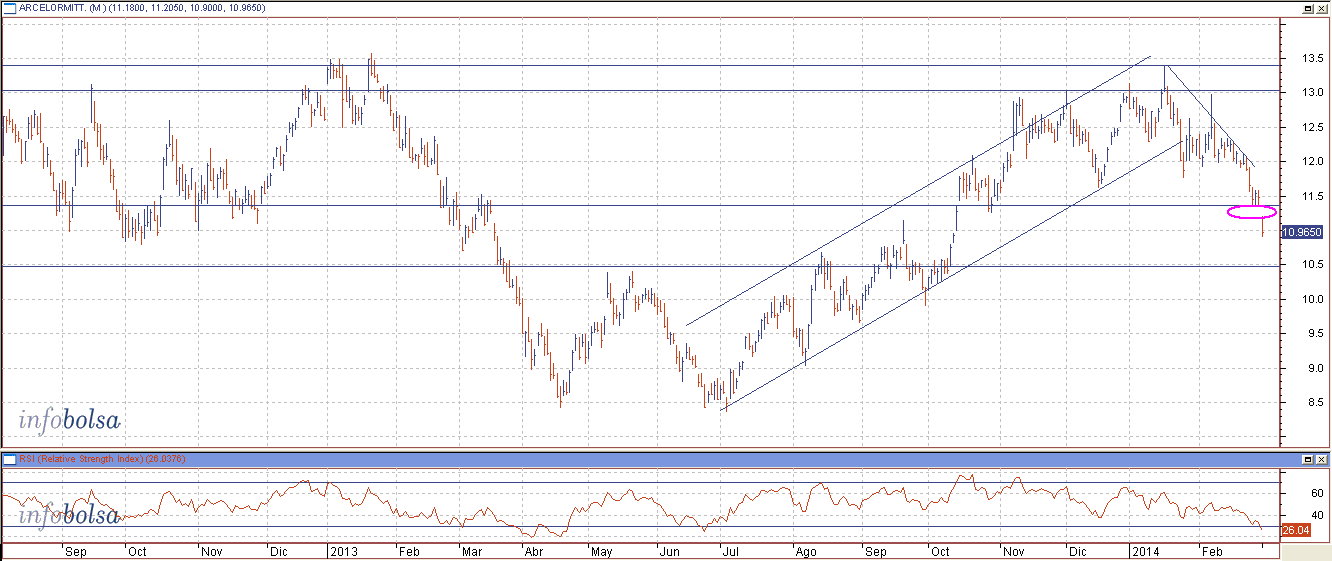Close the RSI indicator panel
The image size is (1332, 561).
tap(1321, 458)
